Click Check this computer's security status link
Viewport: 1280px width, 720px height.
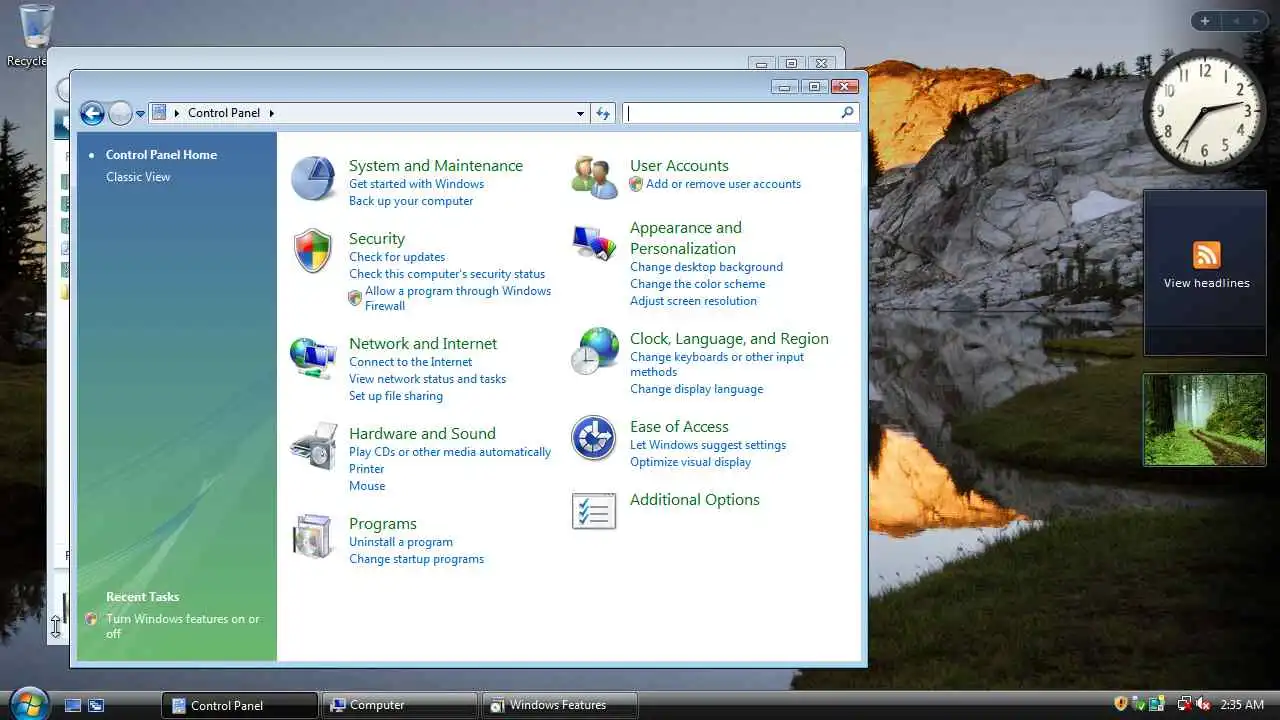click(447, 274)
